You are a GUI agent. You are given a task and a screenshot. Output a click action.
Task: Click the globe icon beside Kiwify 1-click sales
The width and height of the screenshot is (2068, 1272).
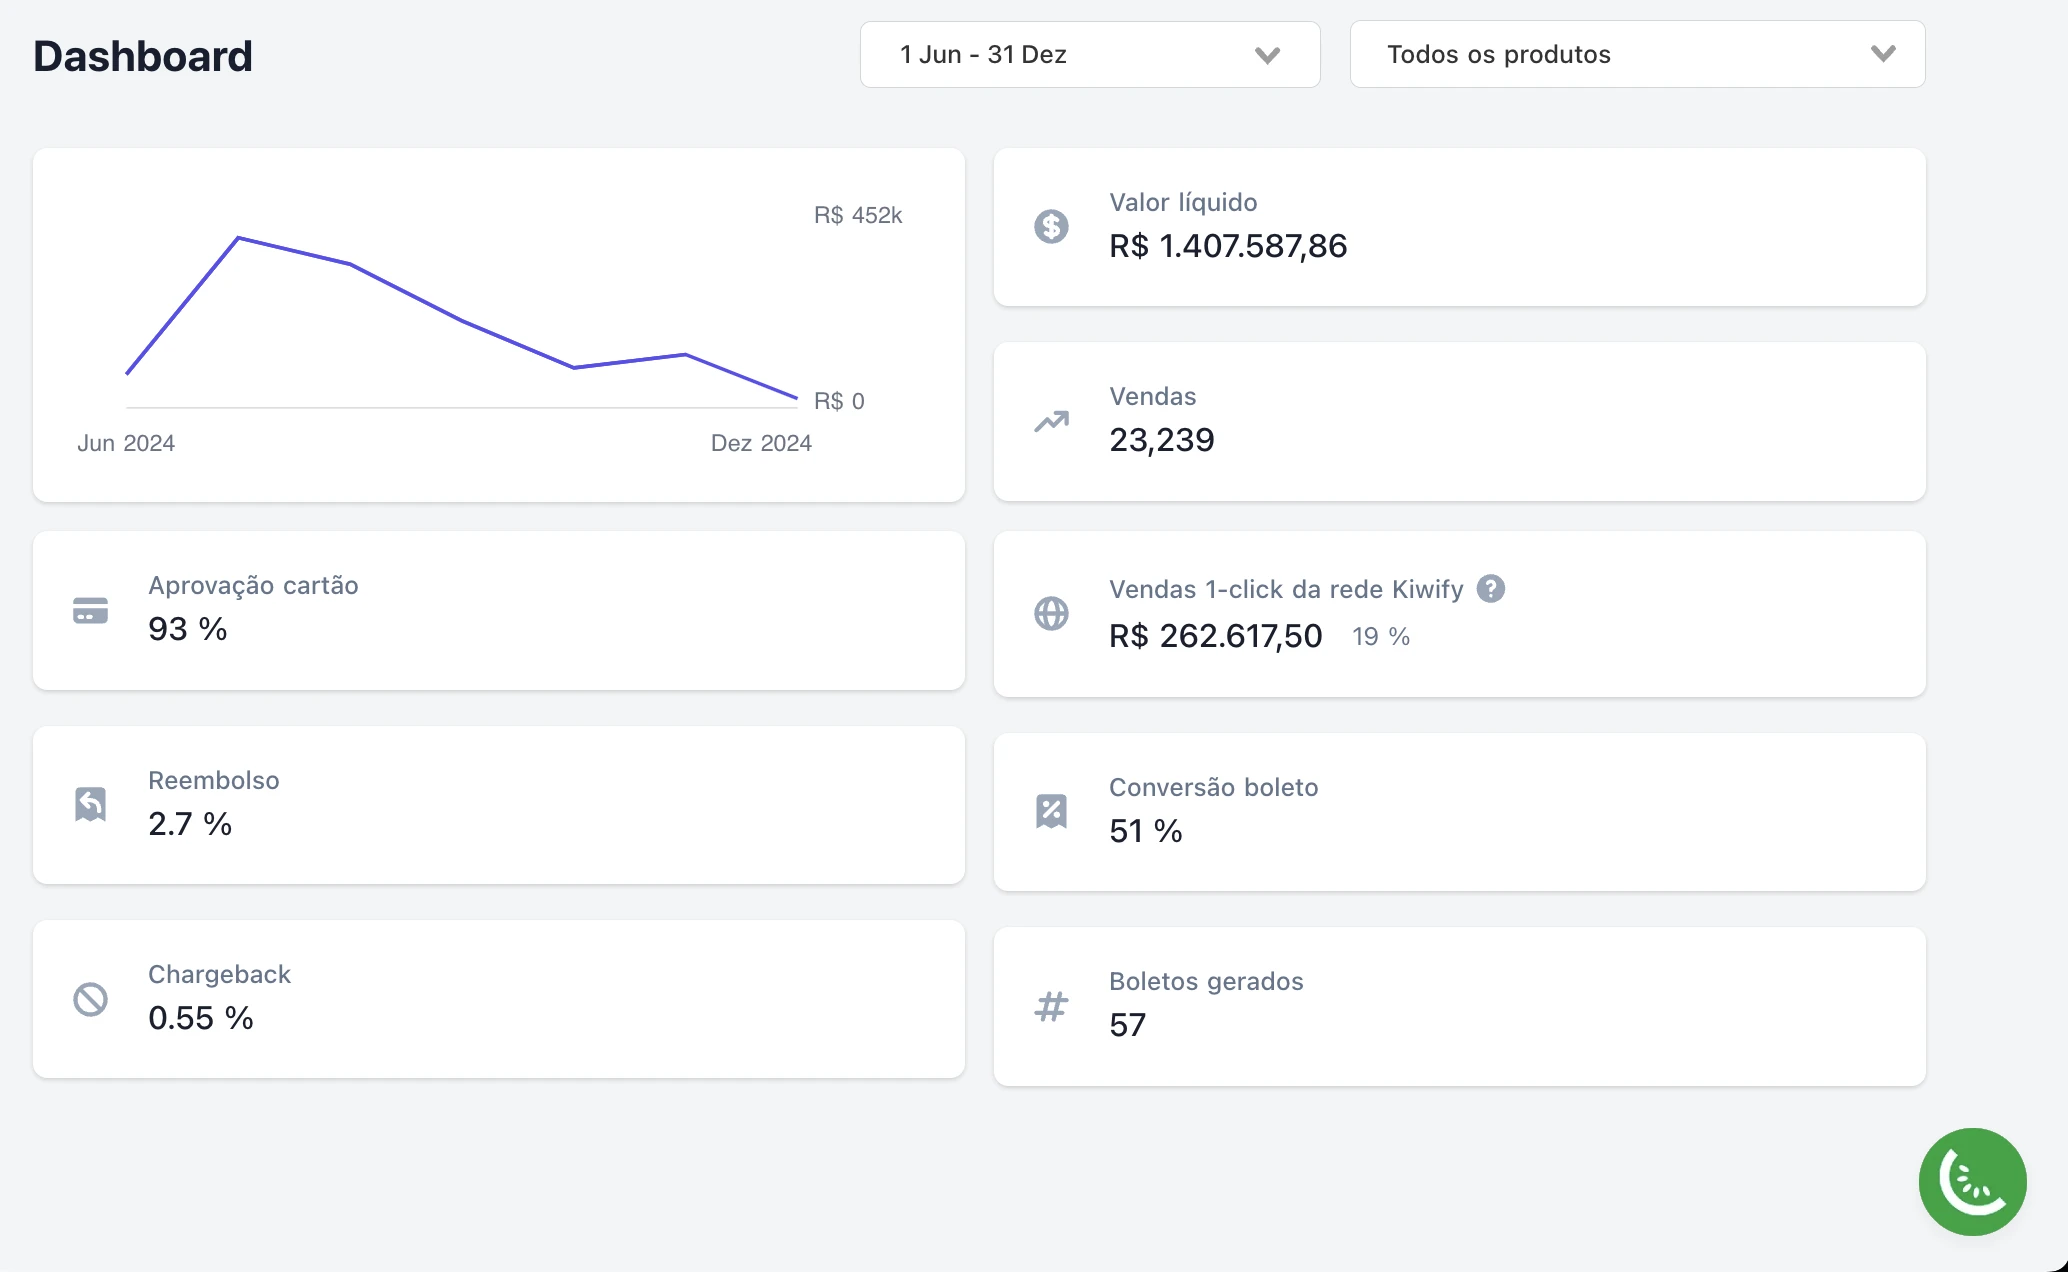[1051, 613]
